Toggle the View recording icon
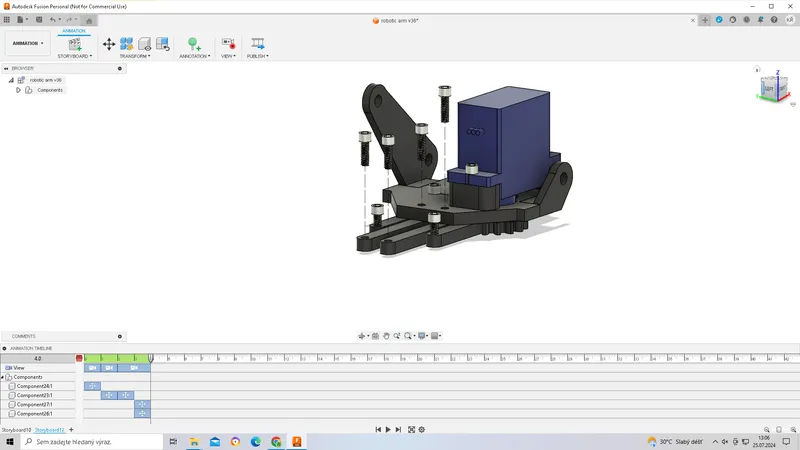This screenshot has height=450, width=800. [x=228, y=44]
